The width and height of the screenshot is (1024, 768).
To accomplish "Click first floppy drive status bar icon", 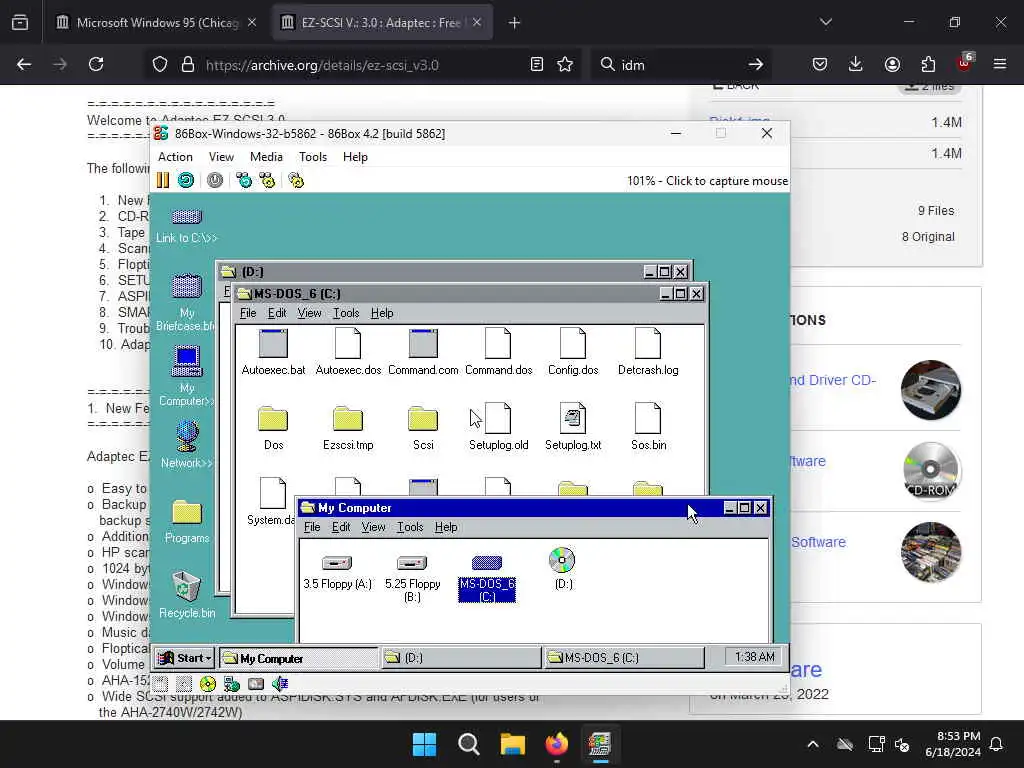I will click(161, 684).
